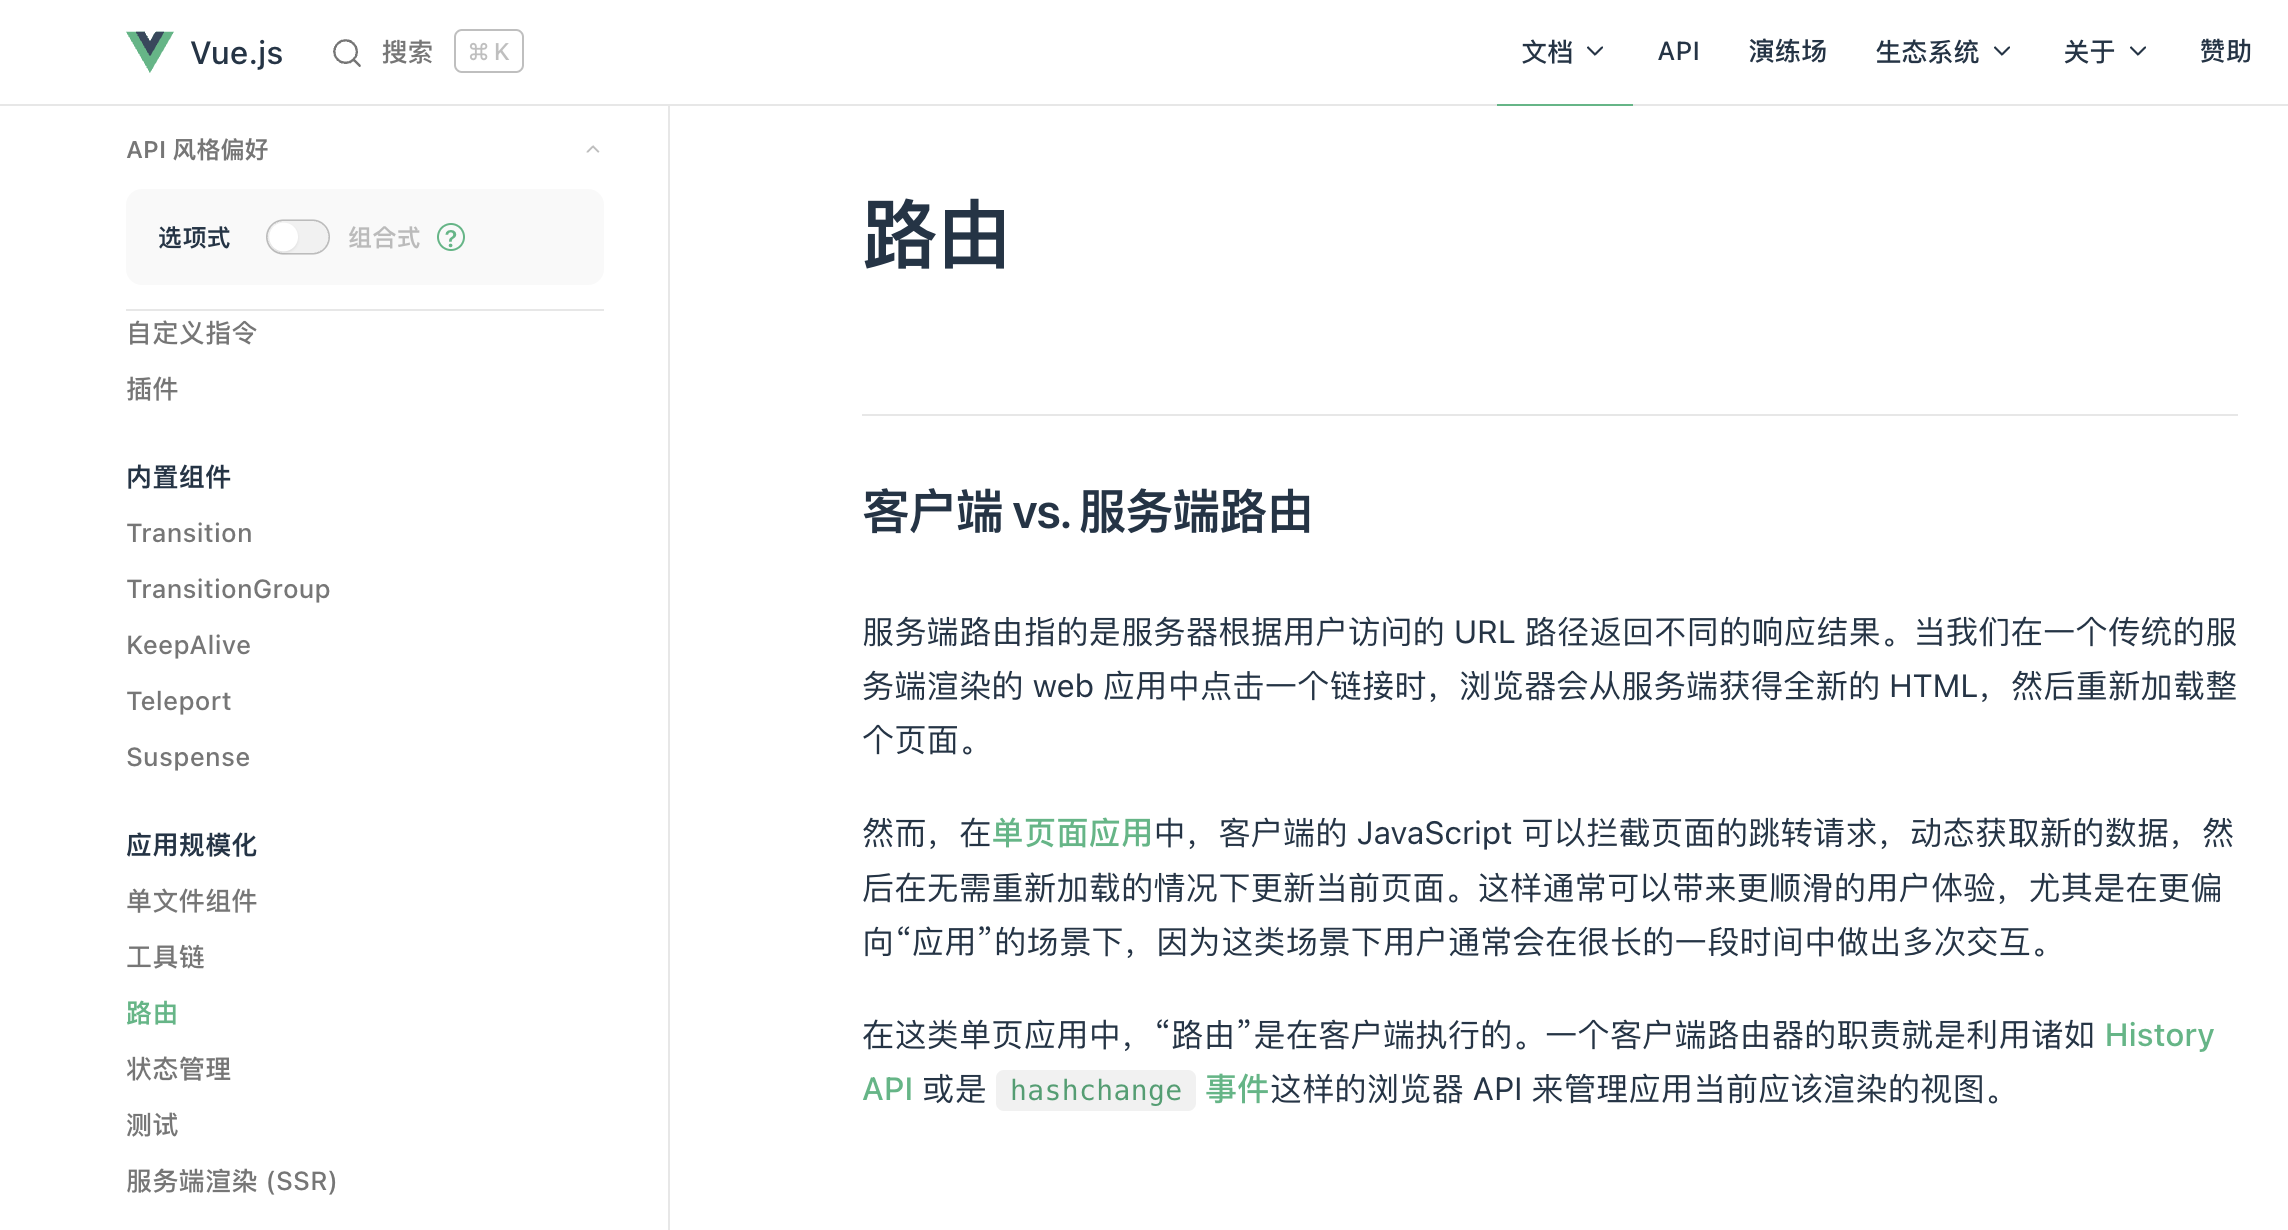Viewport: 2288px width, 1230px height.
Task: Open the 文档 dropdown menu
Action: pos(1563,52)
